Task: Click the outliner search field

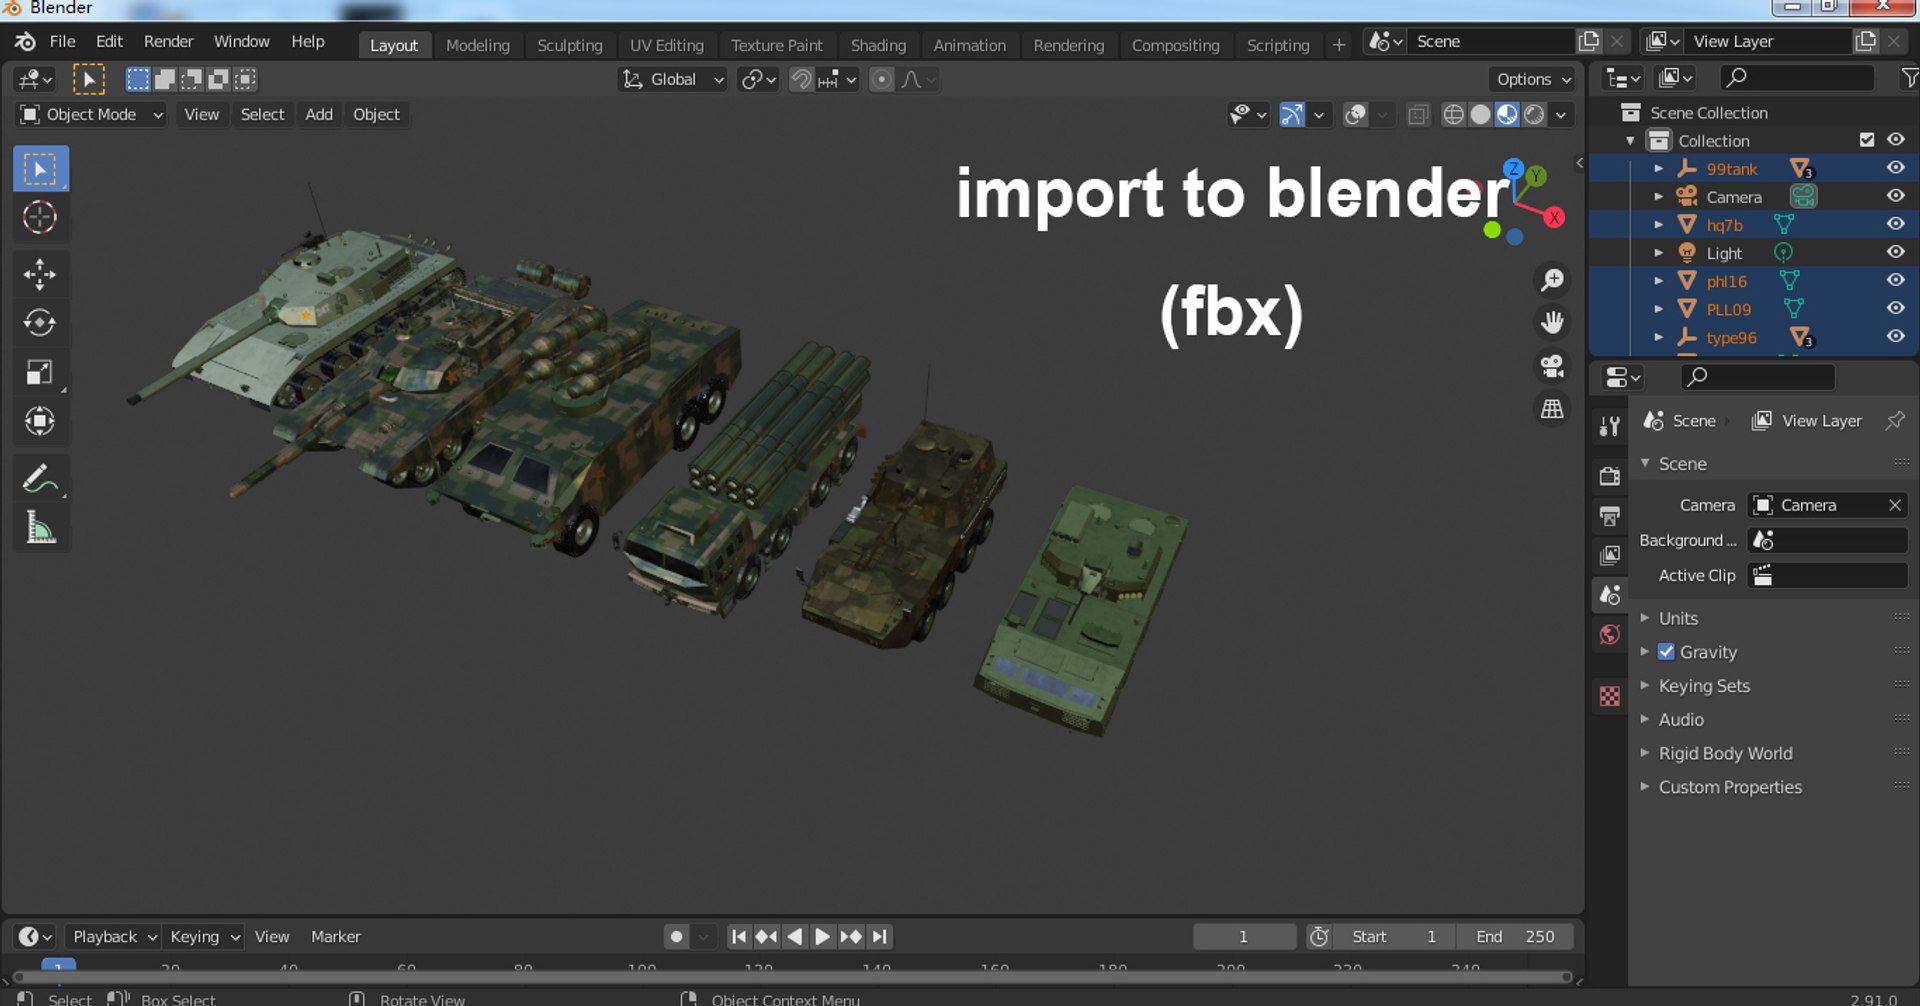Action: (1797, 77)
